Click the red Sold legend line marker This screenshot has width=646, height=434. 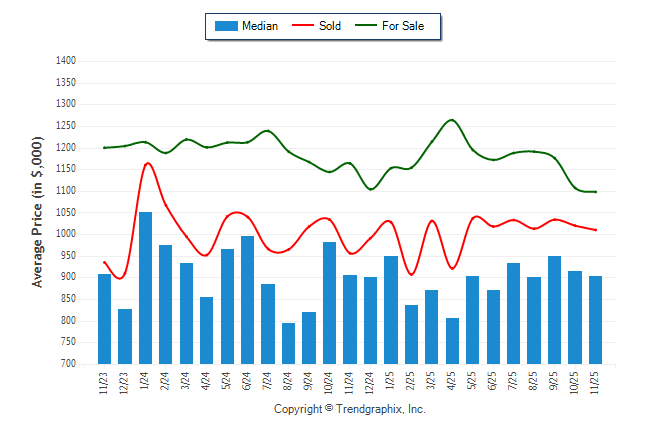302,26
